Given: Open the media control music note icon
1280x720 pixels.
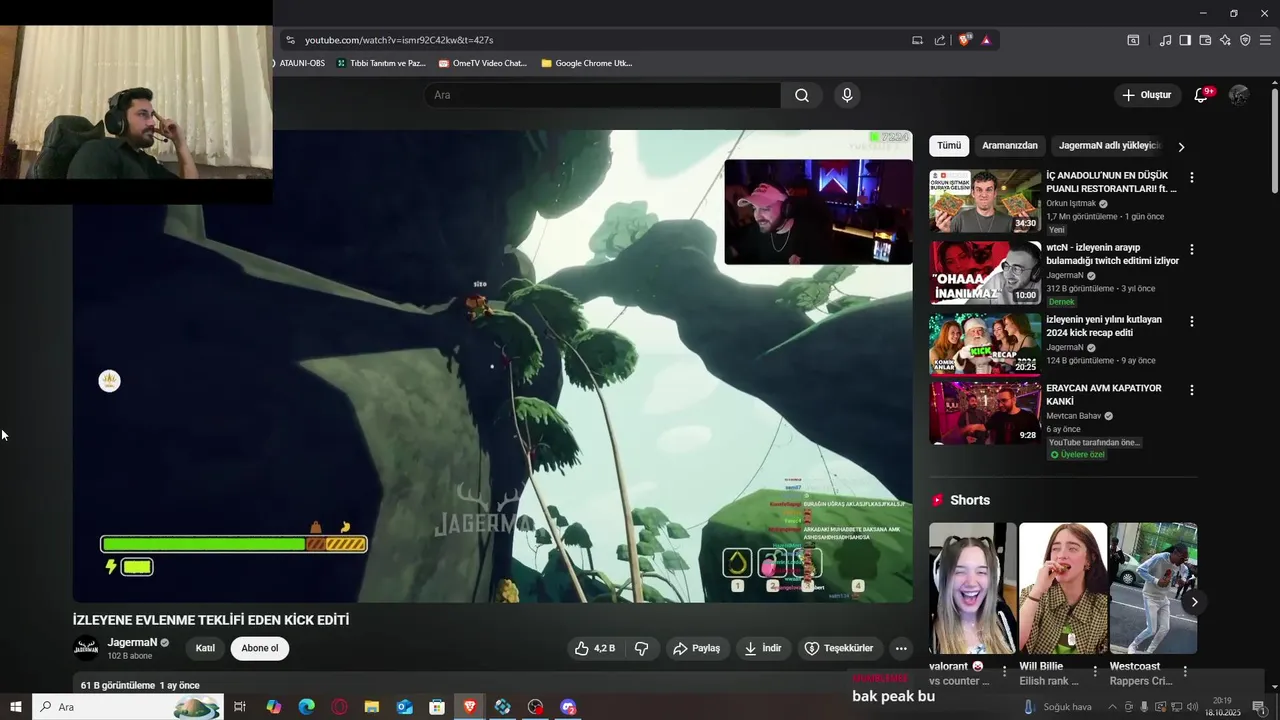Looking at the screenshot, I should click(x=1165, y=40).
